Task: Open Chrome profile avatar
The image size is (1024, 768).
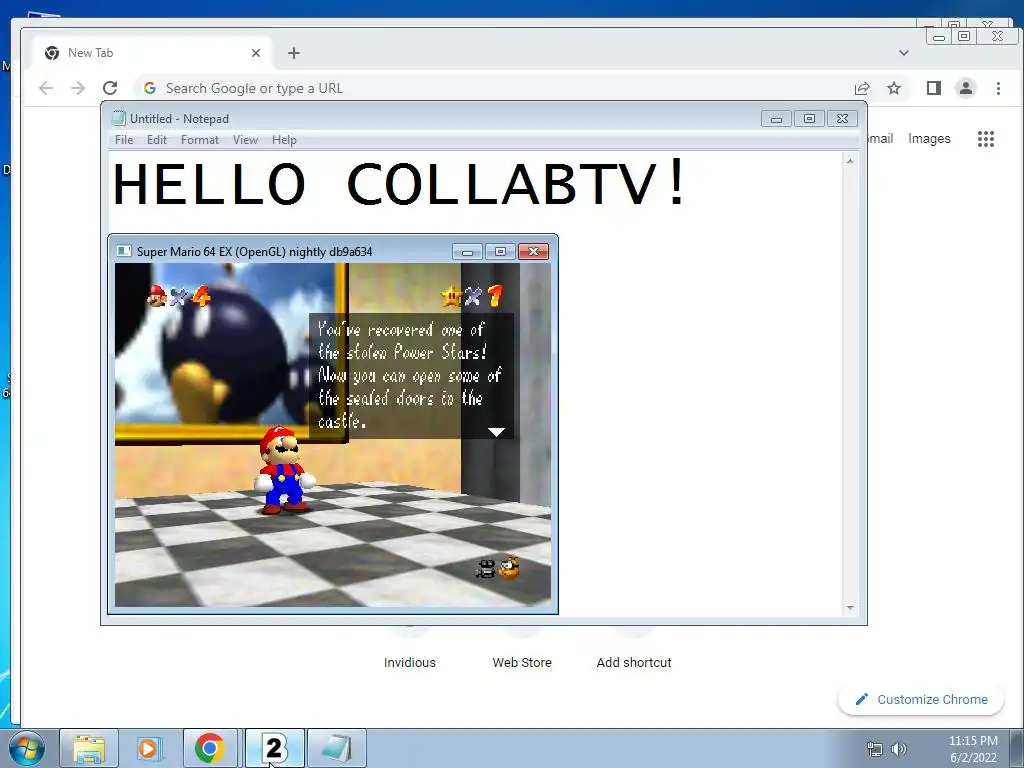Action: pos(966,88)
